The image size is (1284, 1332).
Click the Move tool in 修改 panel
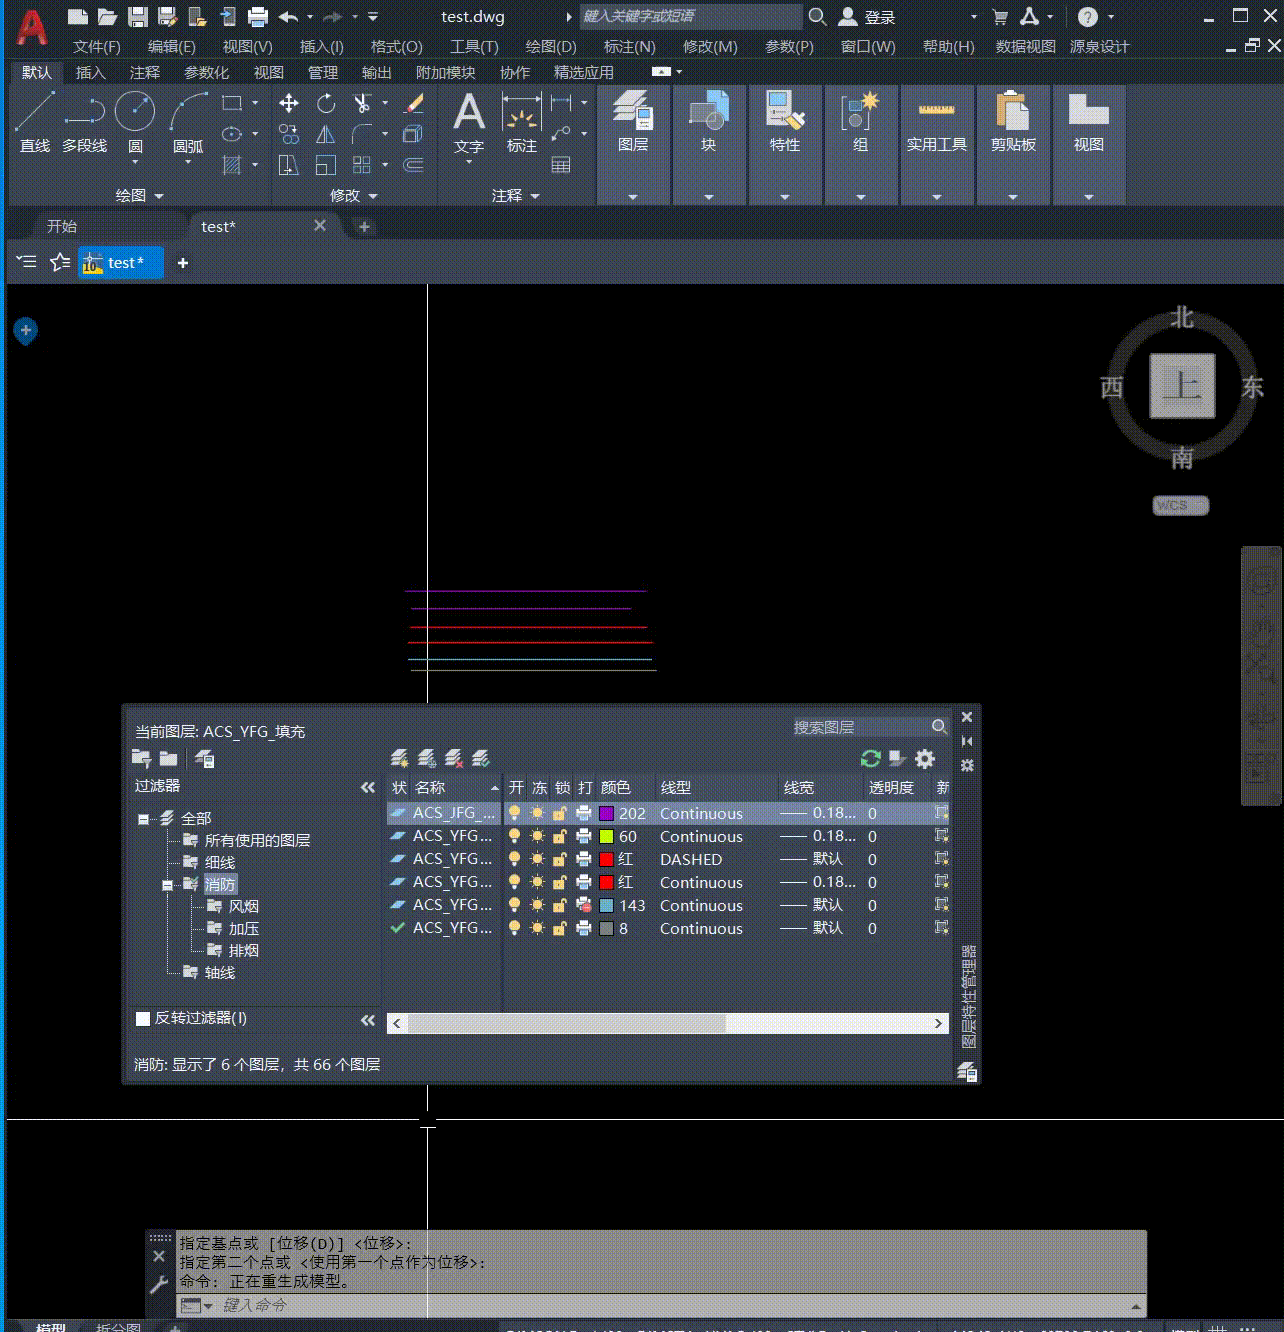click(289, 103)
